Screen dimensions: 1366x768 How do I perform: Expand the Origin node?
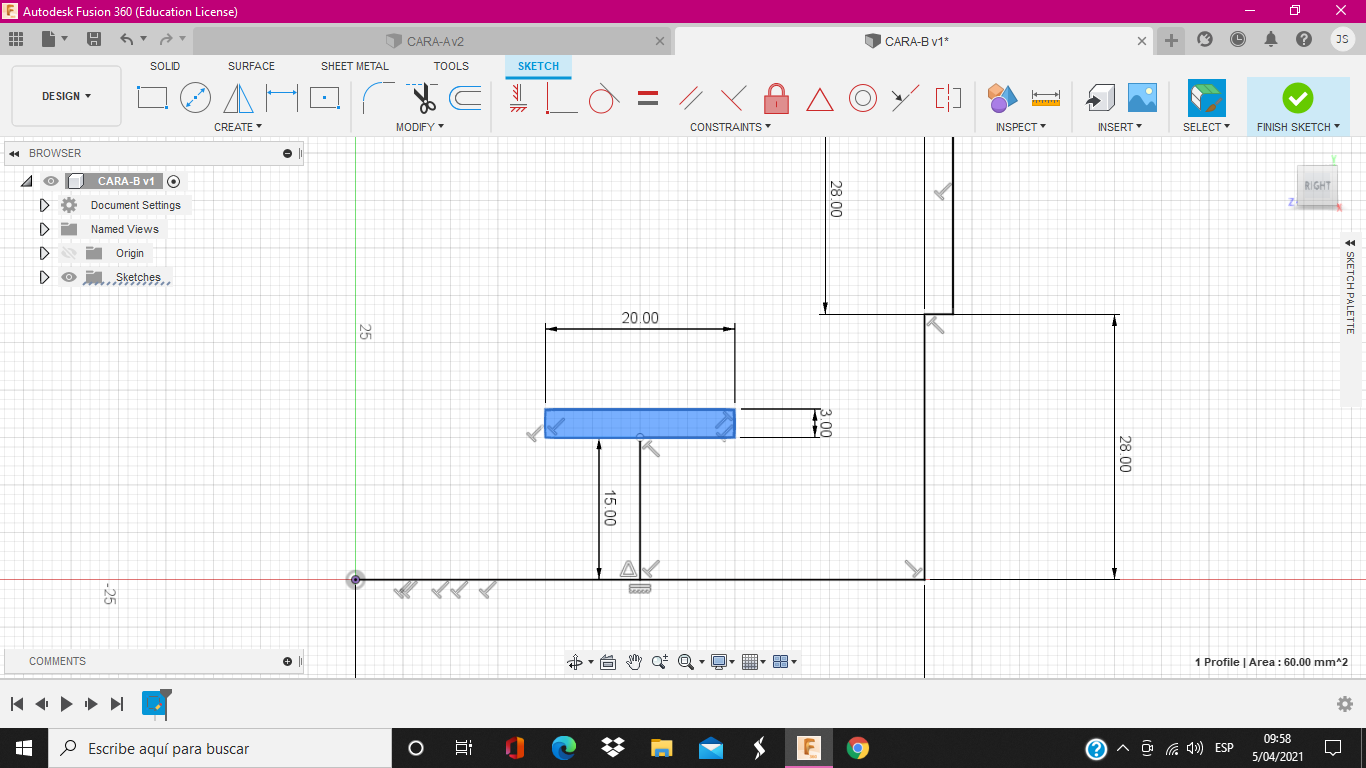(44, 253)
